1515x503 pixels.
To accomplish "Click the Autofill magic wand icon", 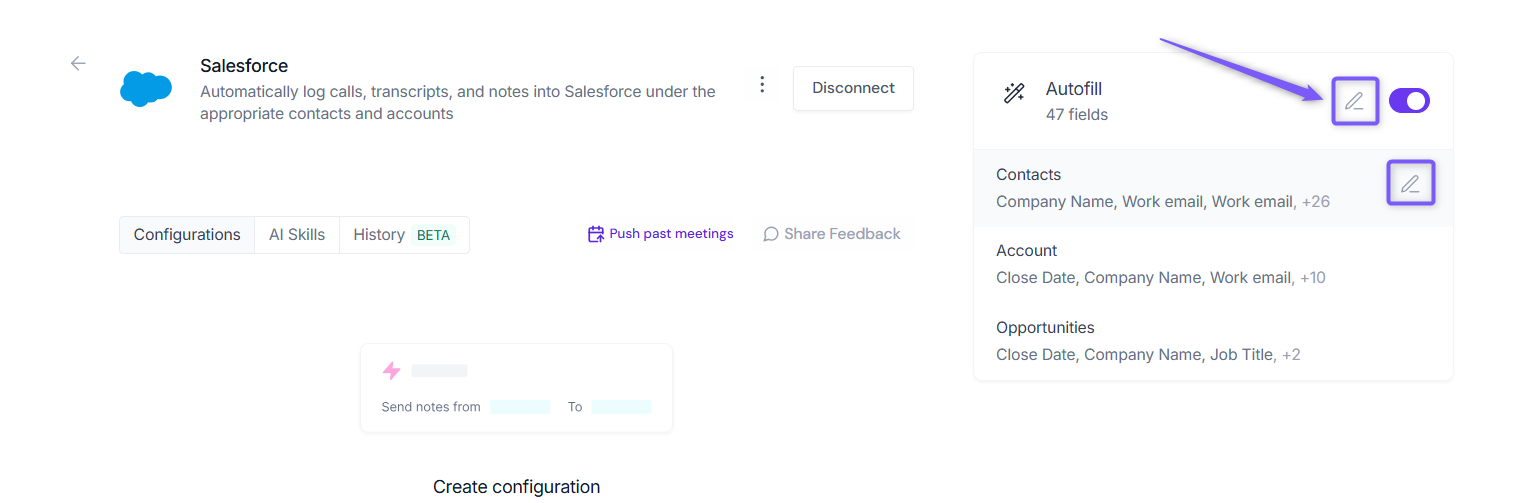I will tap(1014, 94).
